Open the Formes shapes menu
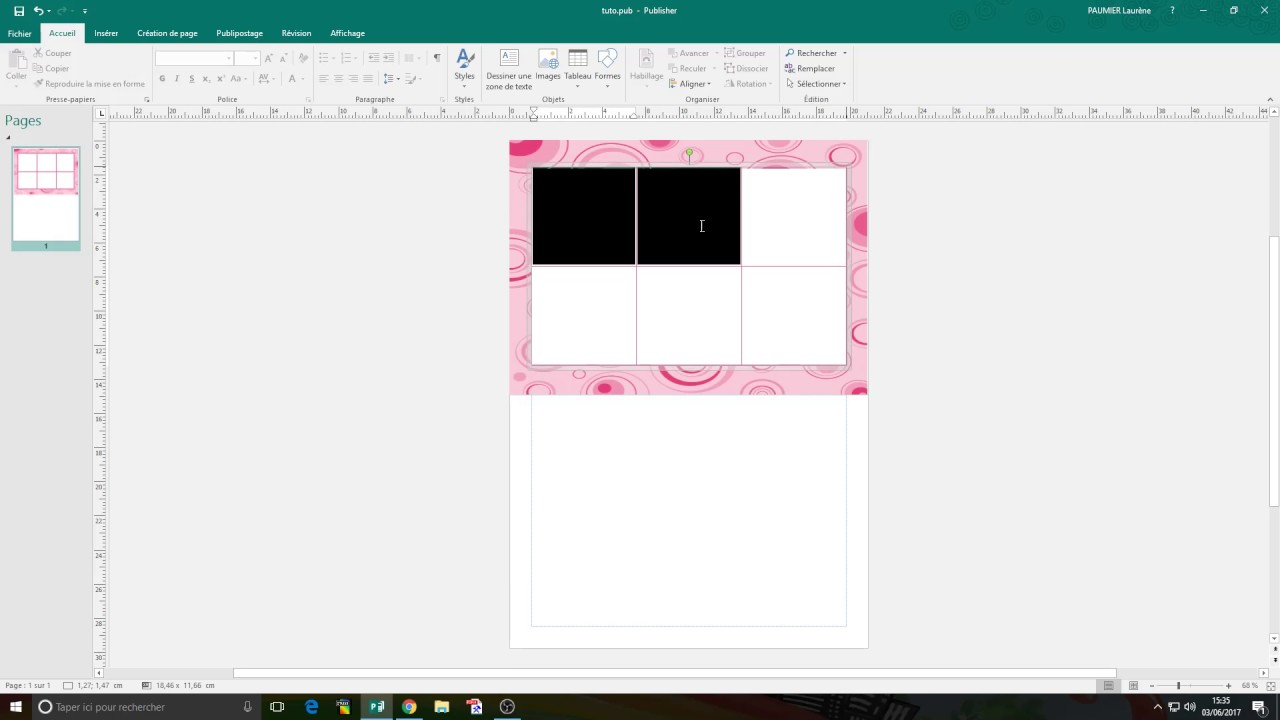This screenshot has height=720, width=1280. pyautogui.click(x=607, y=69)
